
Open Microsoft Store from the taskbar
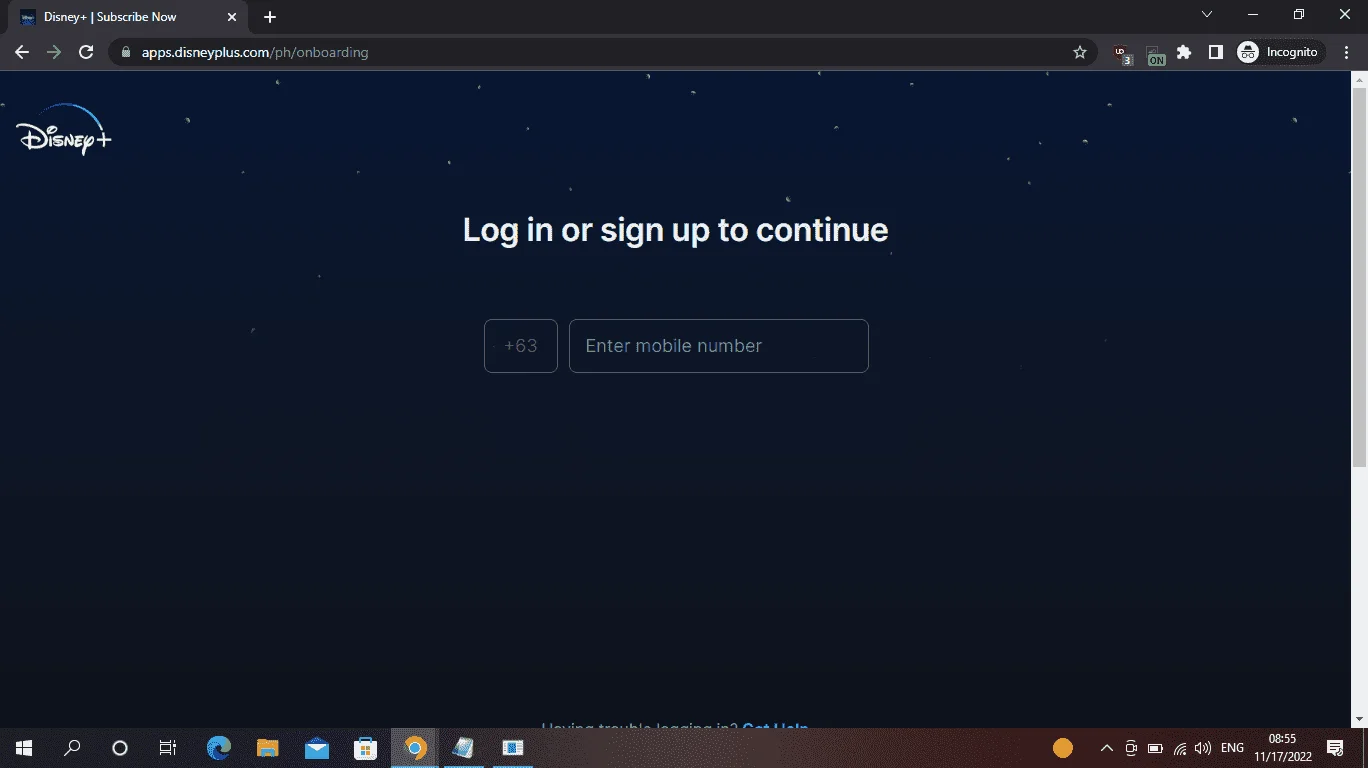365,748
